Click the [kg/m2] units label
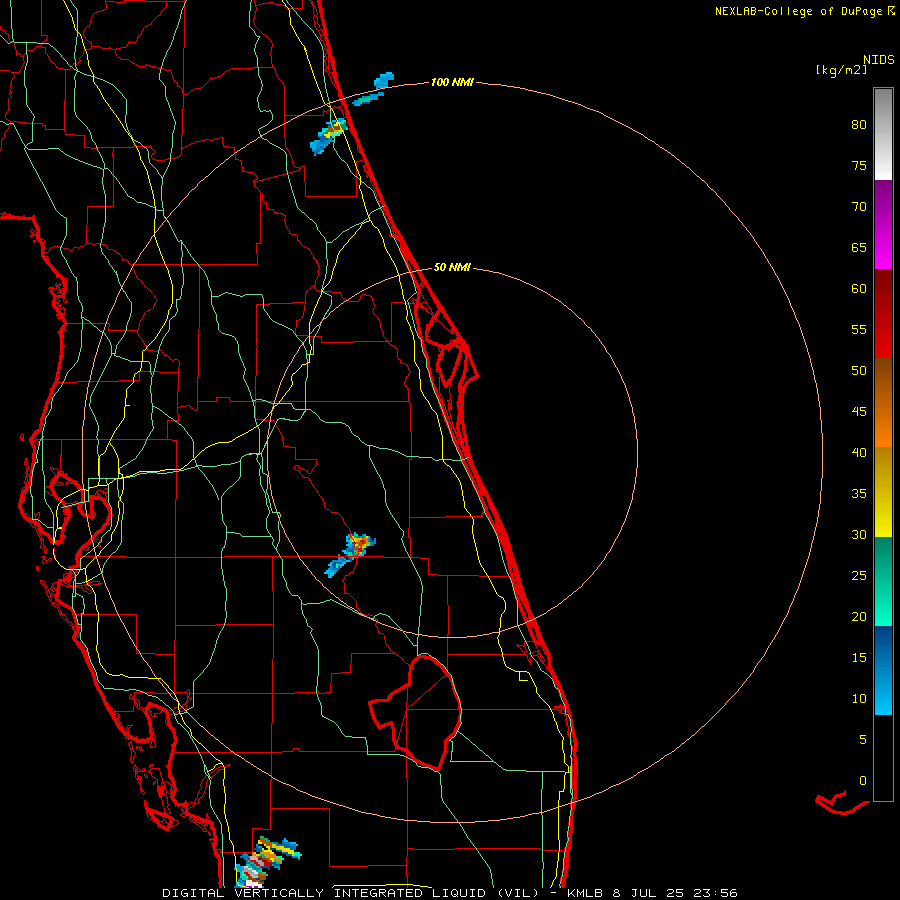The image size is (900, 900). 841,70
